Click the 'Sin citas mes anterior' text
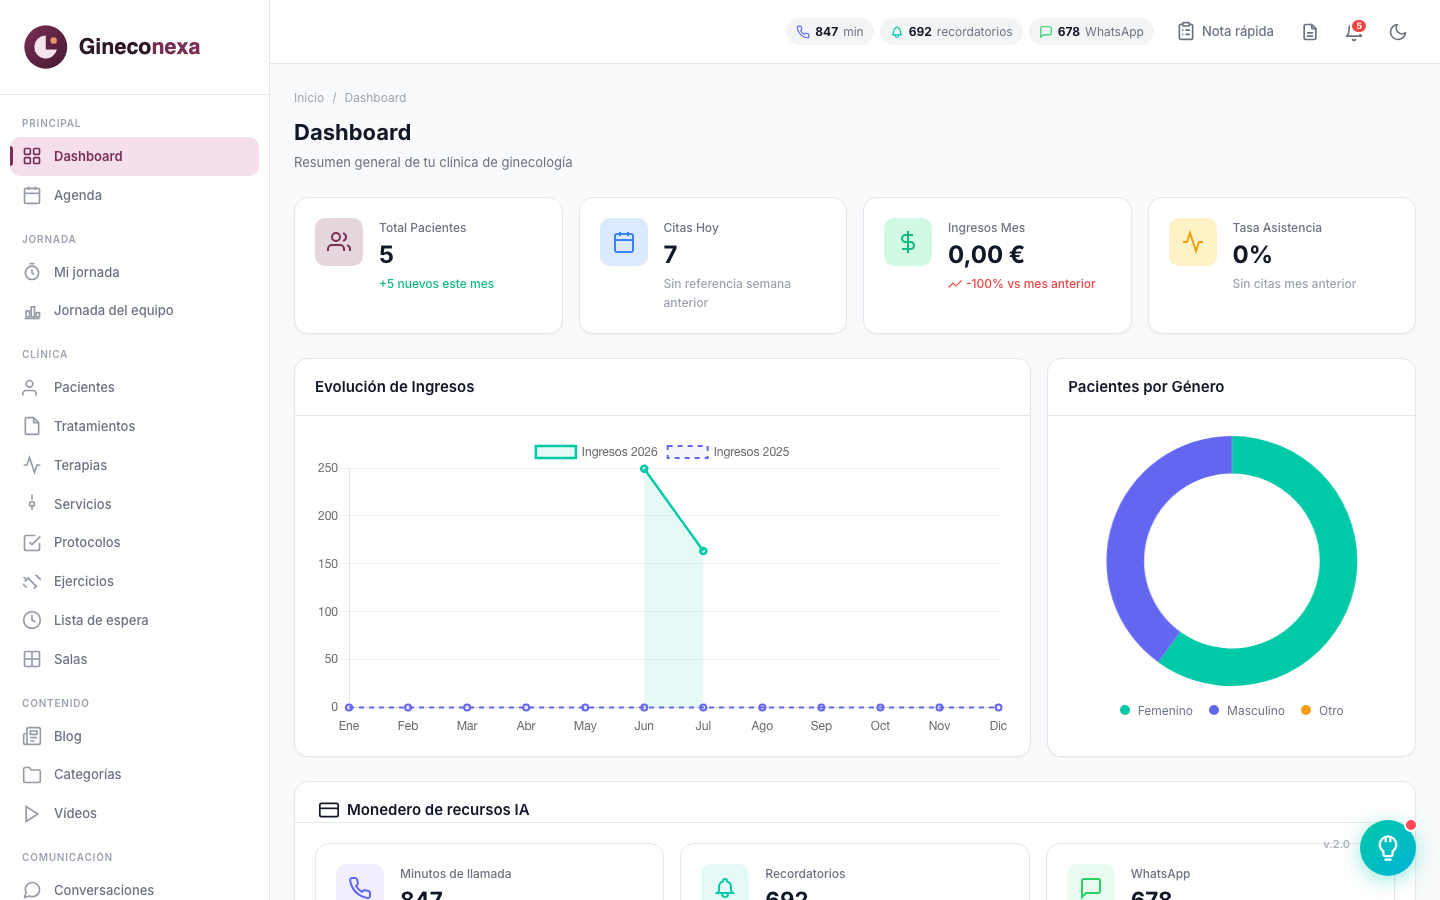Image resolution: width=1440 pixels, height=900 pixels. [1294, 284]
